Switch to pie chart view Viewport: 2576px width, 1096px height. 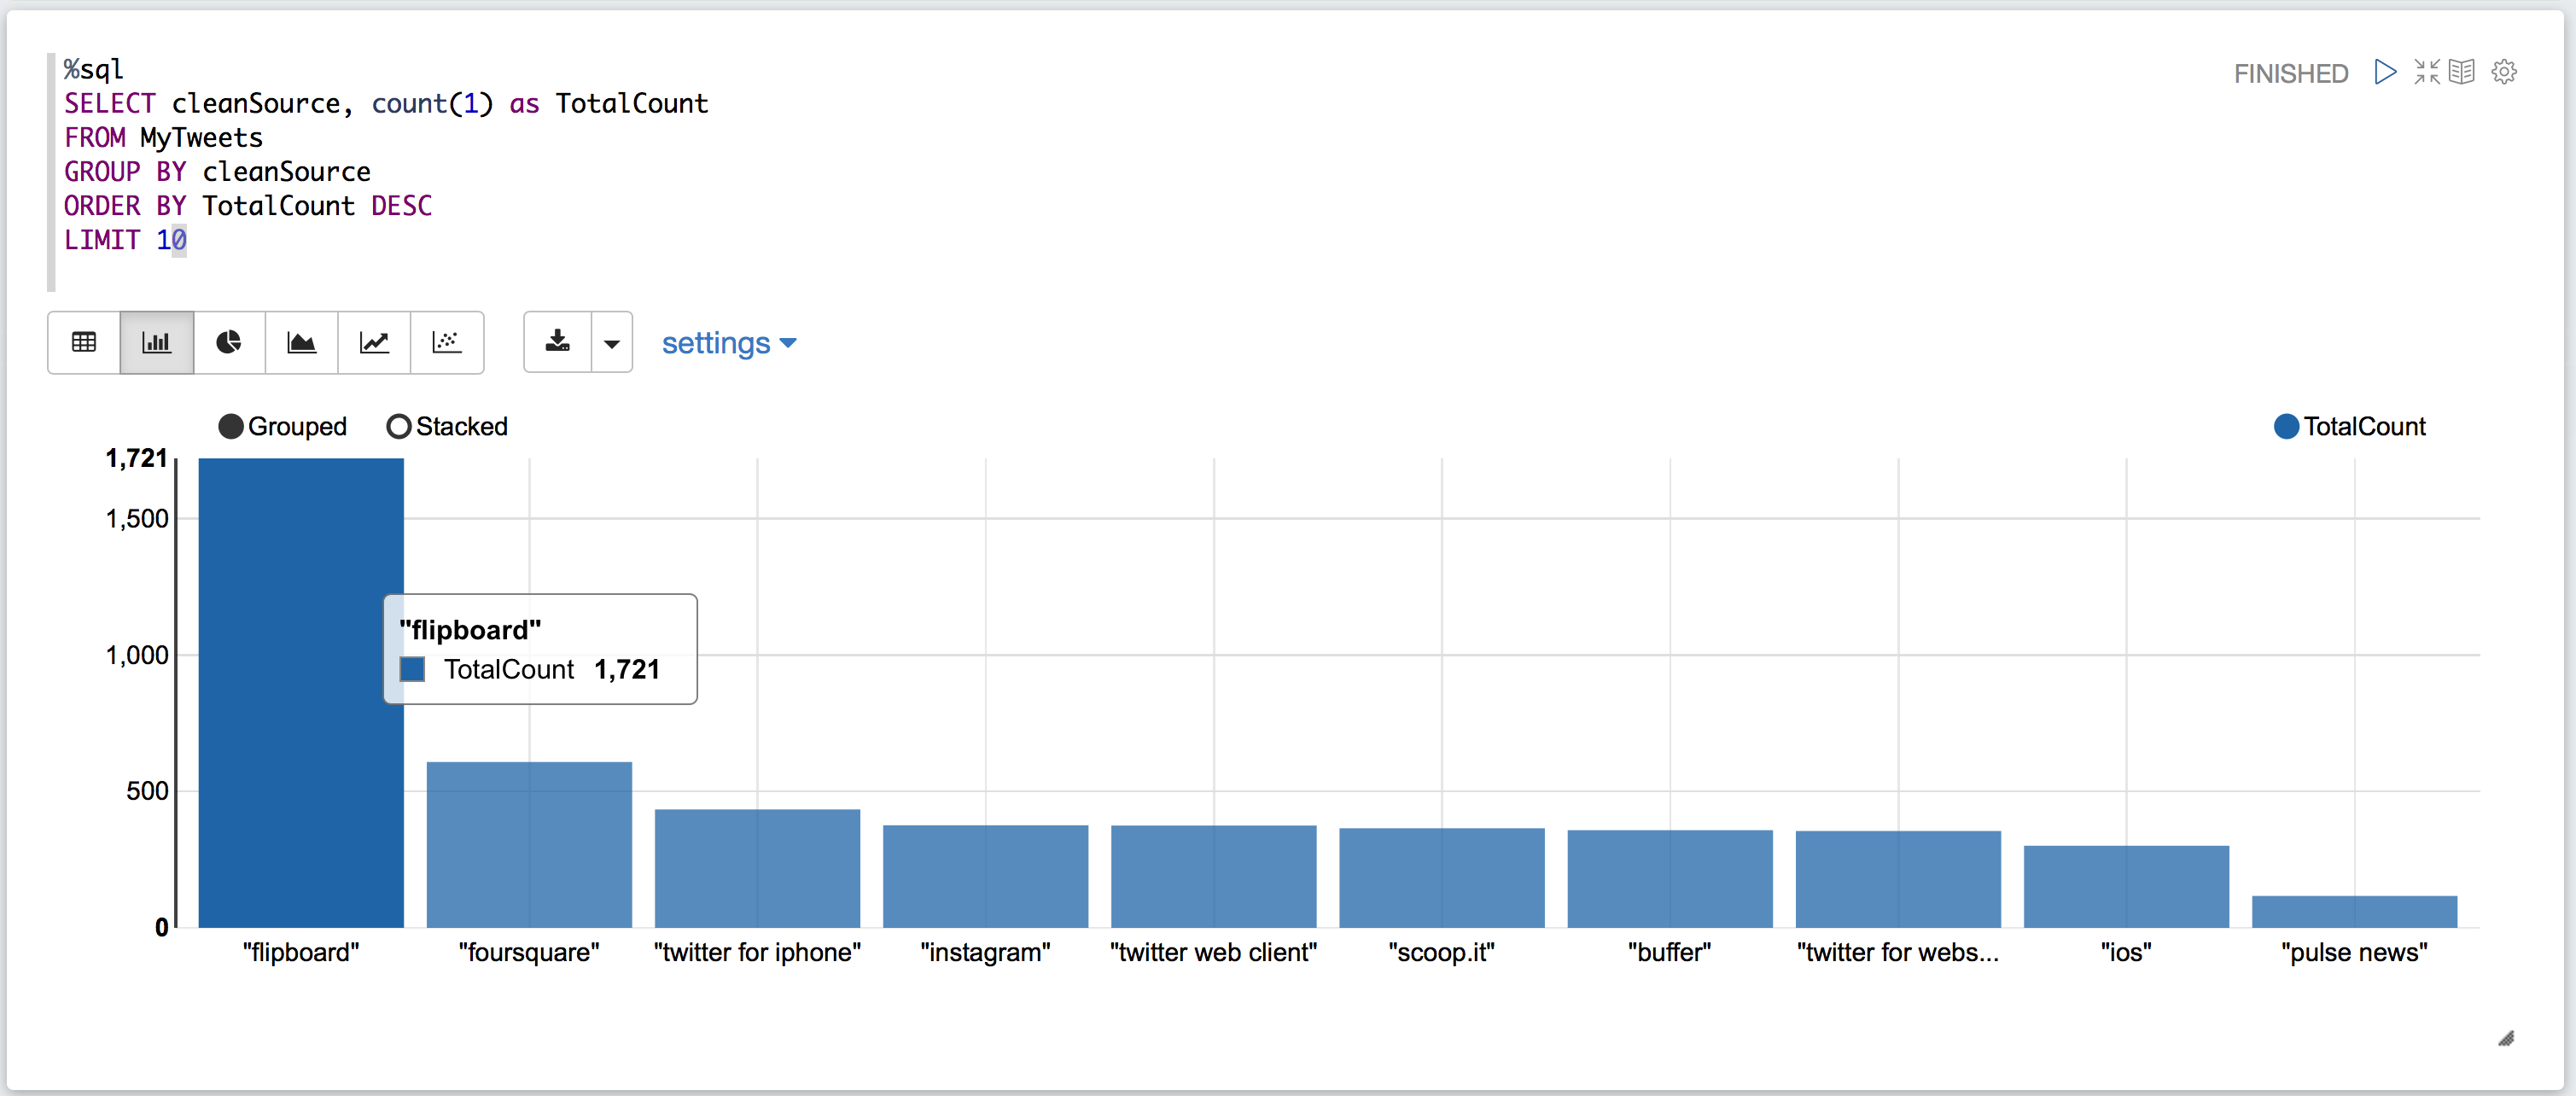[229, 343]
